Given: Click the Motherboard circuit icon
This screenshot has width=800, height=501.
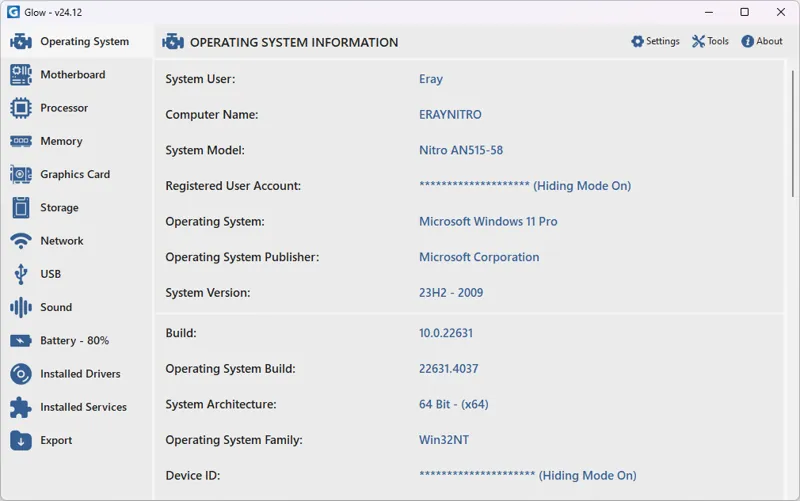Looking at the screenshot, I should (x=20, y=74).
